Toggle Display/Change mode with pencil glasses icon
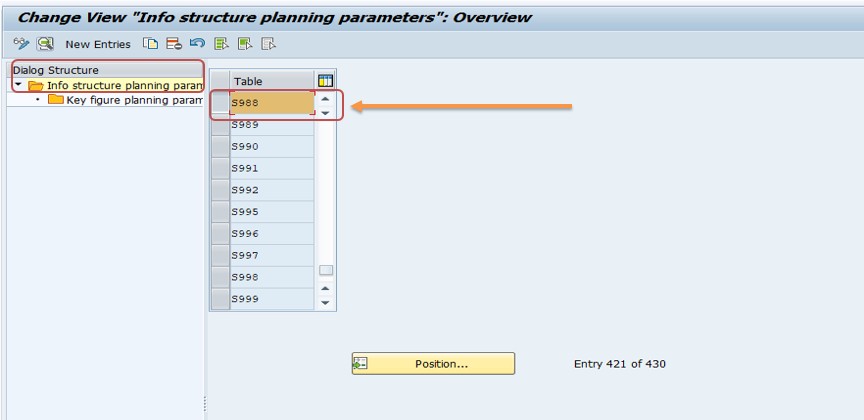The image size is (864, 420). point(21,44)
